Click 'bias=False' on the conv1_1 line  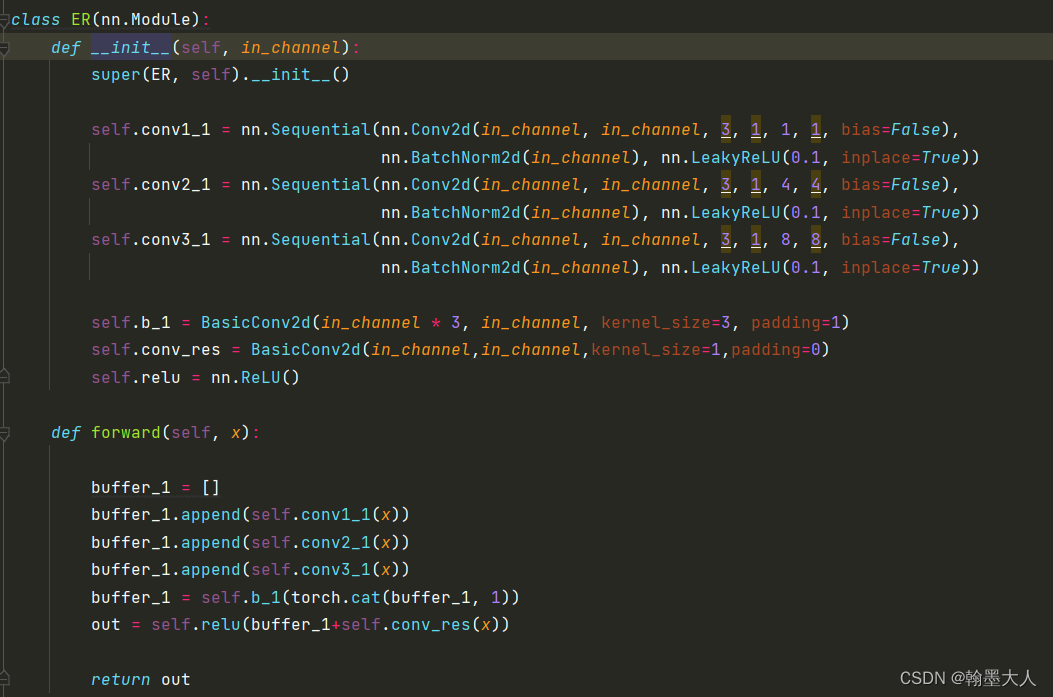point(891,130)
